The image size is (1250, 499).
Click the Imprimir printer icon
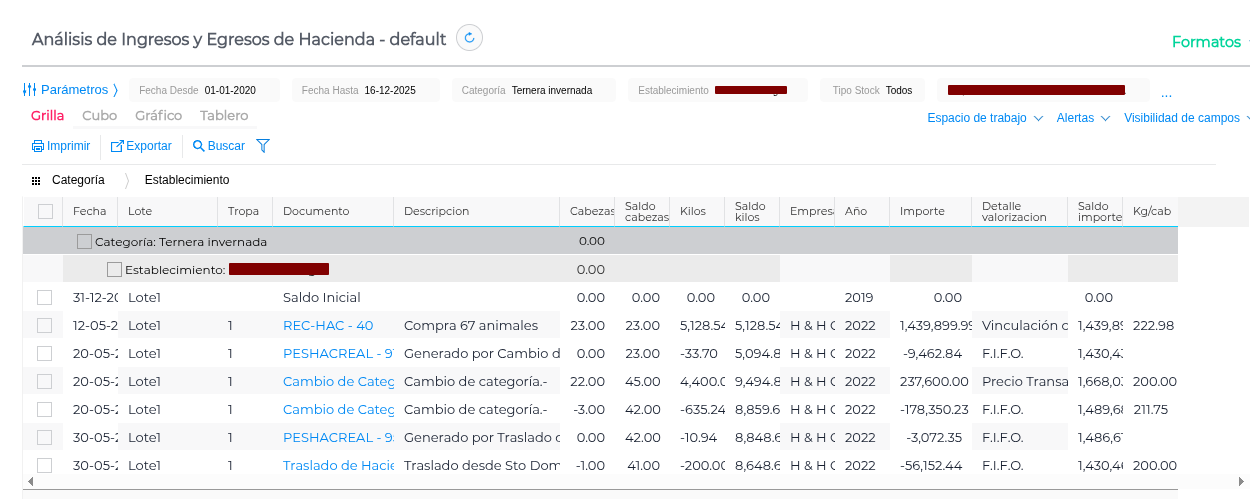[x=38, y=146]
